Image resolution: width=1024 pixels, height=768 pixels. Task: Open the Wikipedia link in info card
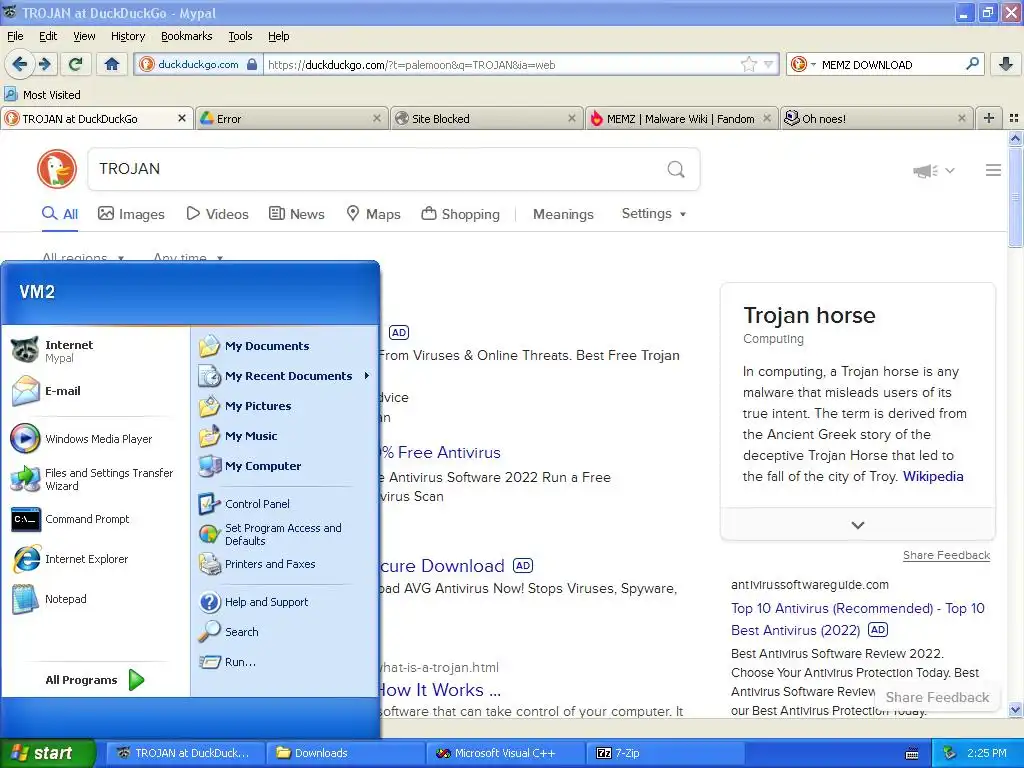coord(933,477)
